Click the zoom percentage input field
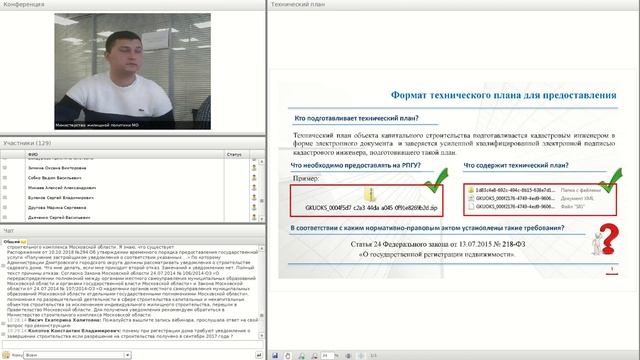 (x=327, y=356)
